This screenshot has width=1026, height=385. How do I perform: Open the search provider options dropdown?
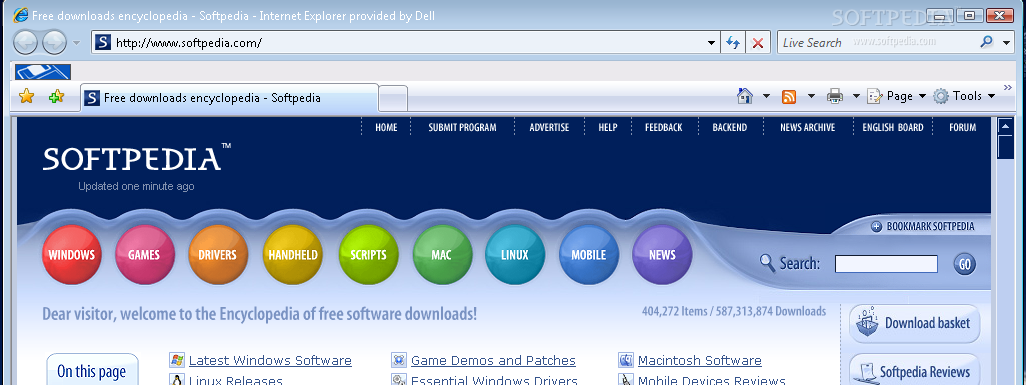coord(1006,43)
